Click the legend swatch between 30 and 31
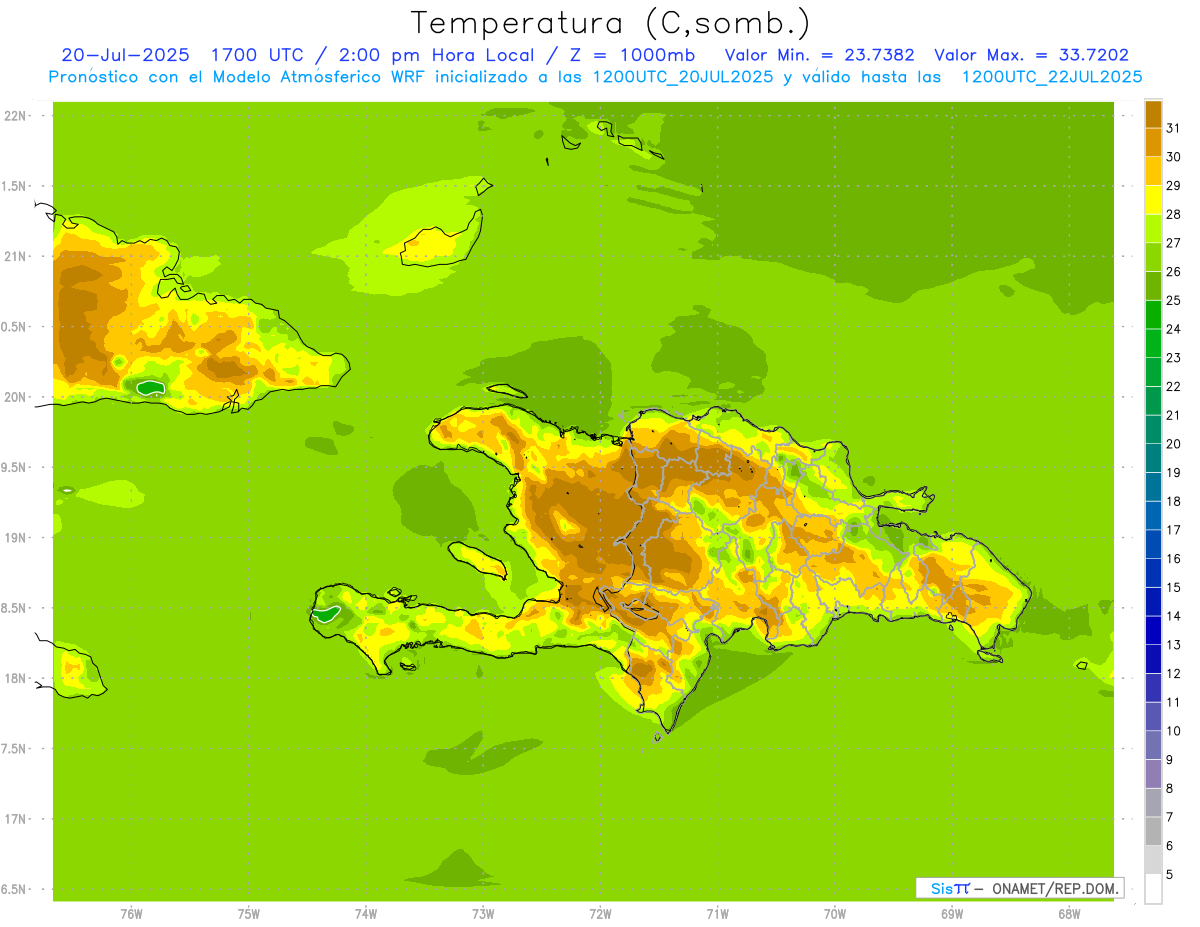 pos(1153,143)
